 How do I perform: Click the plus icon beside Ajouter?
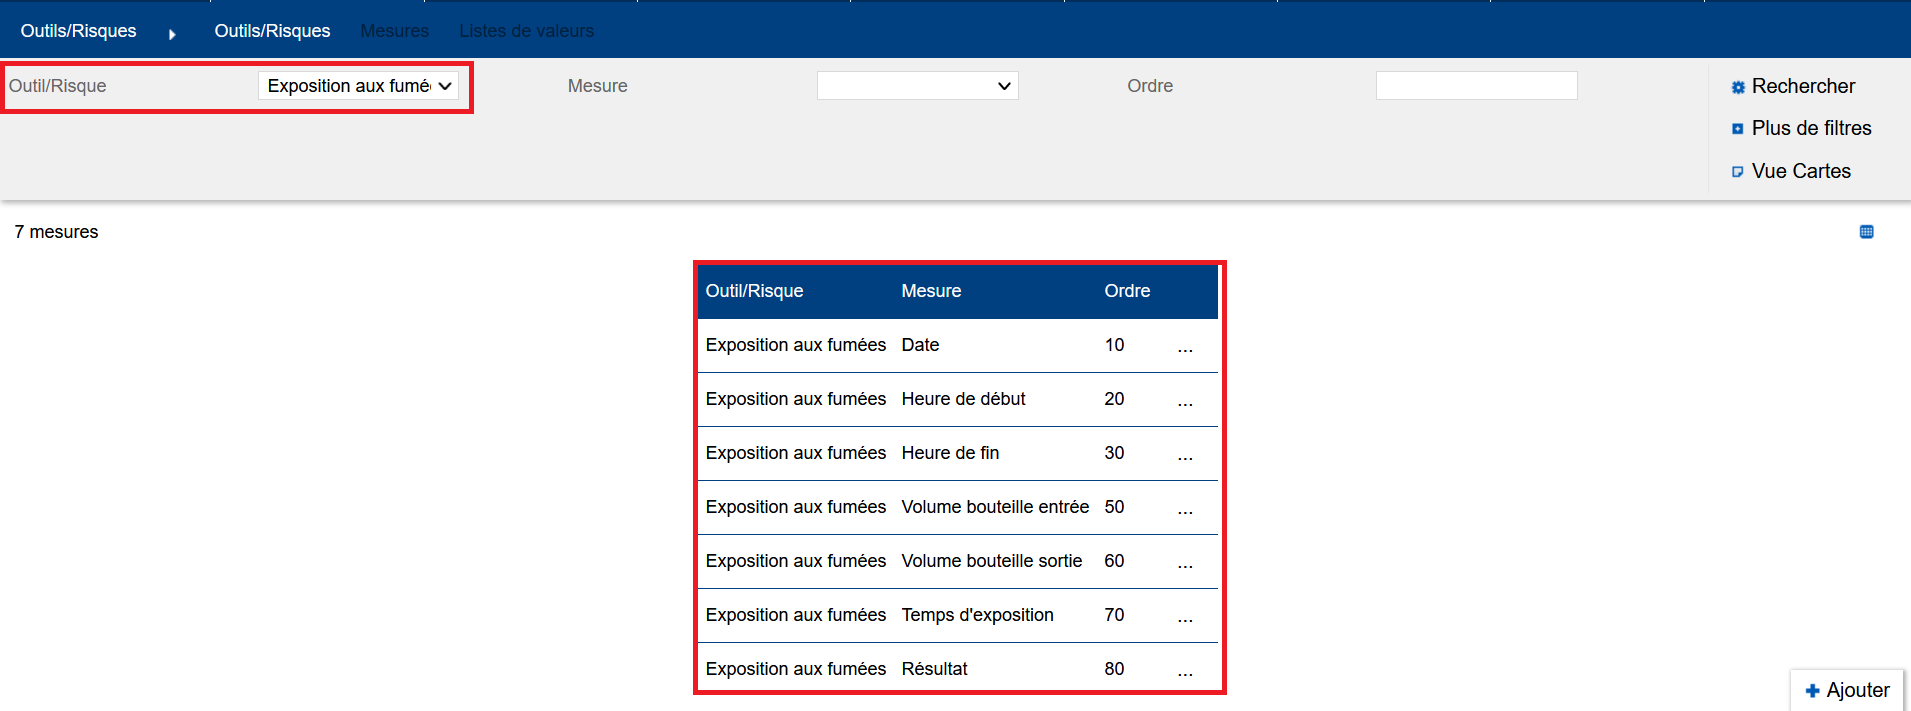coord(1812,691)
